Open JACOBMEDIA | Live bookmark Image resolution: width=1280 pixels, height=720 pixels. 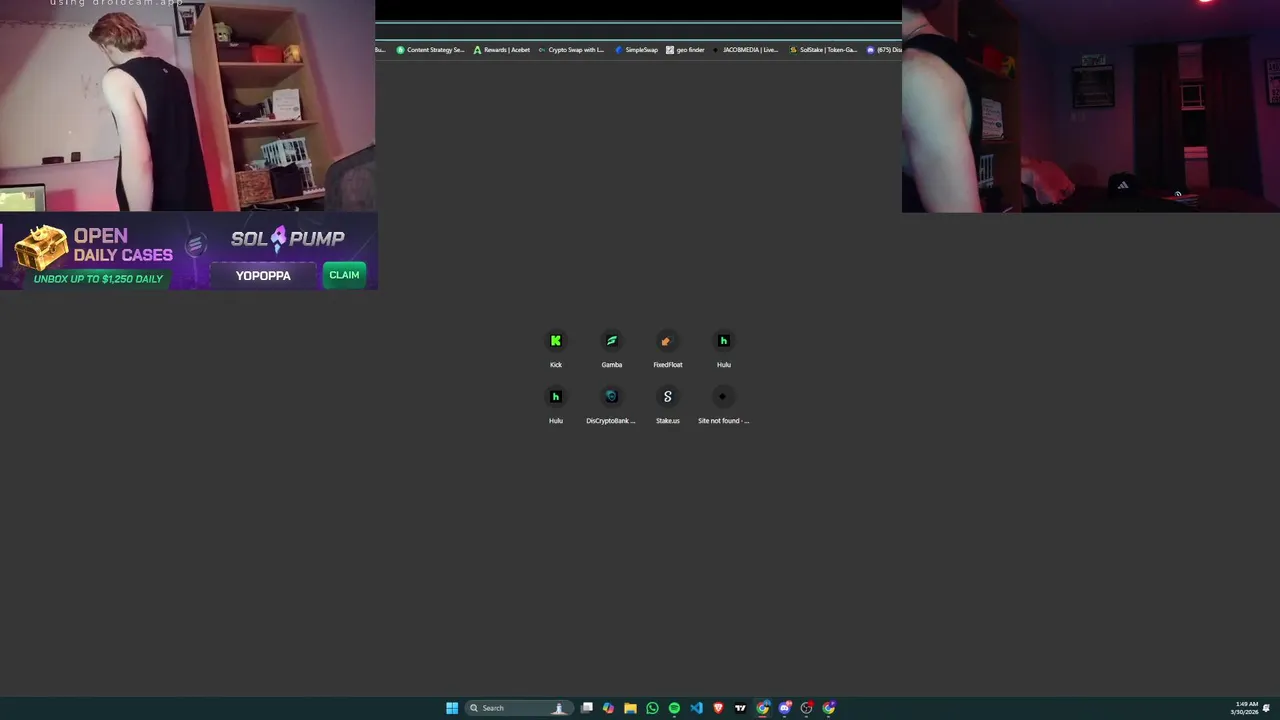[x=745, y=50]
